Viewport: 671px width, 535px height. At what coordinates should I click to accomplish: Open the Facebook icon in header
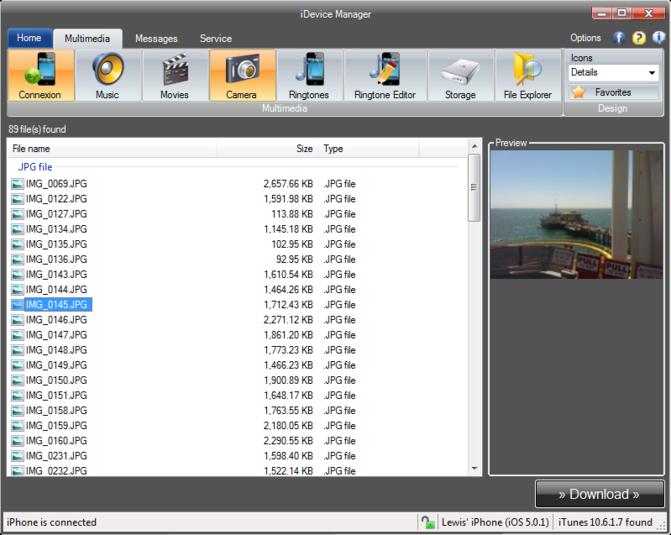coord(618,38)
